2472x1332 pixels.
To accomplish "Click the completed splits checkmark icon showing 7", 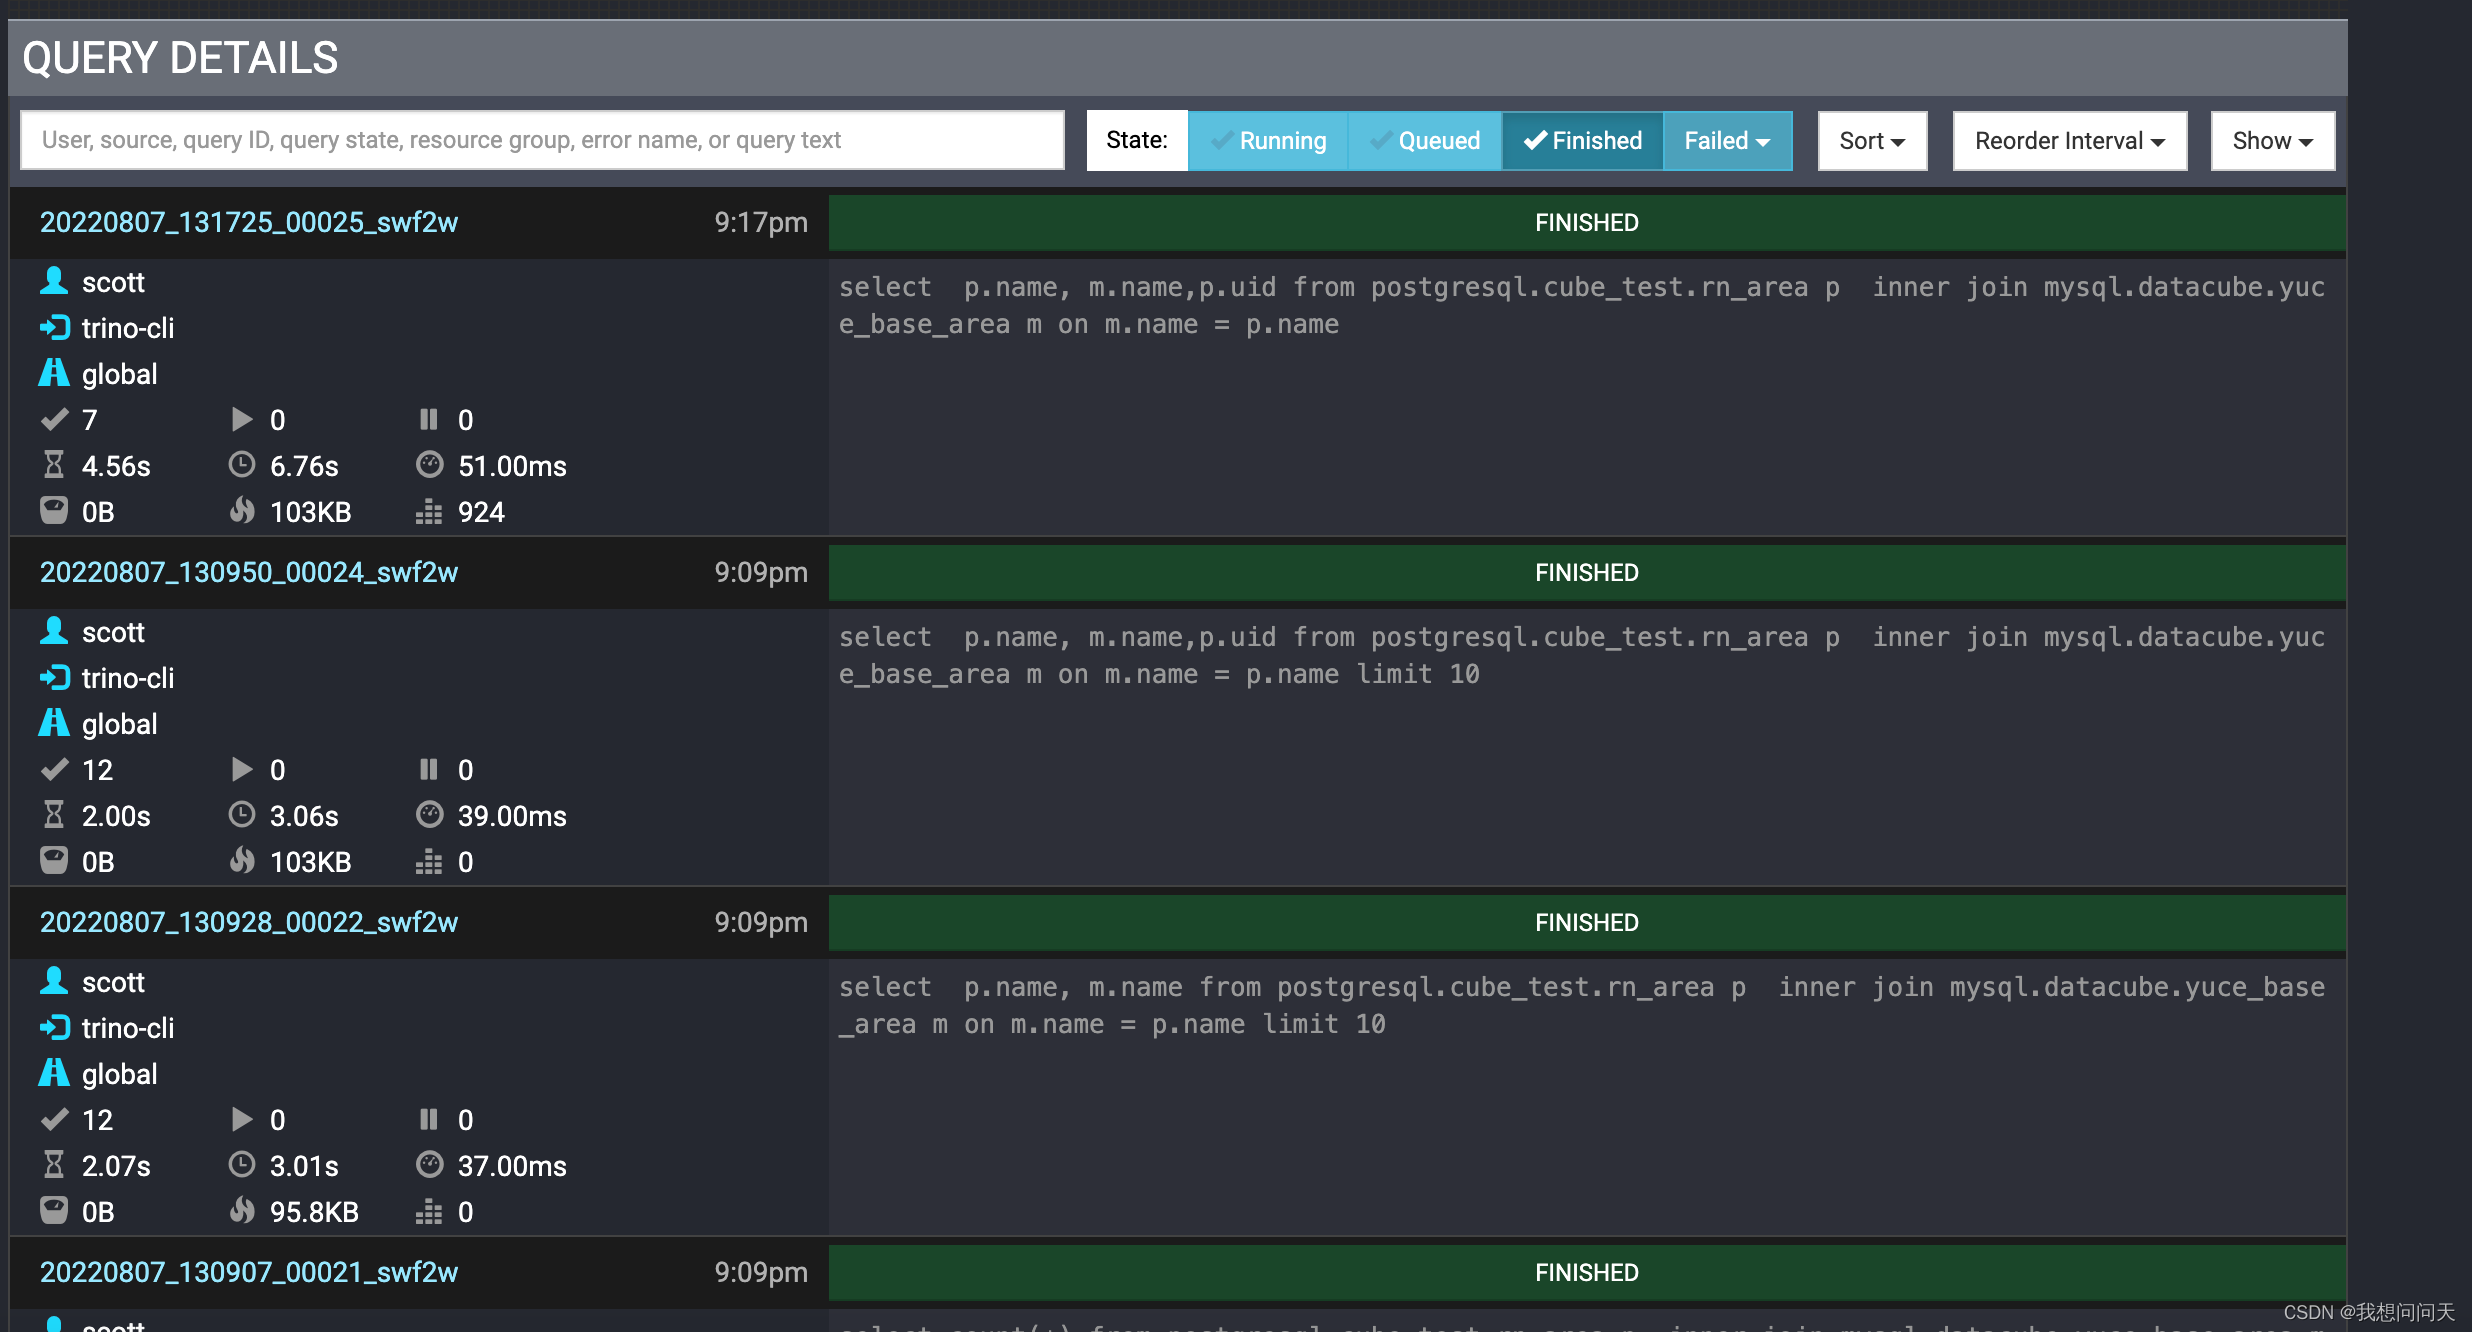I will [x=54, y=419].
